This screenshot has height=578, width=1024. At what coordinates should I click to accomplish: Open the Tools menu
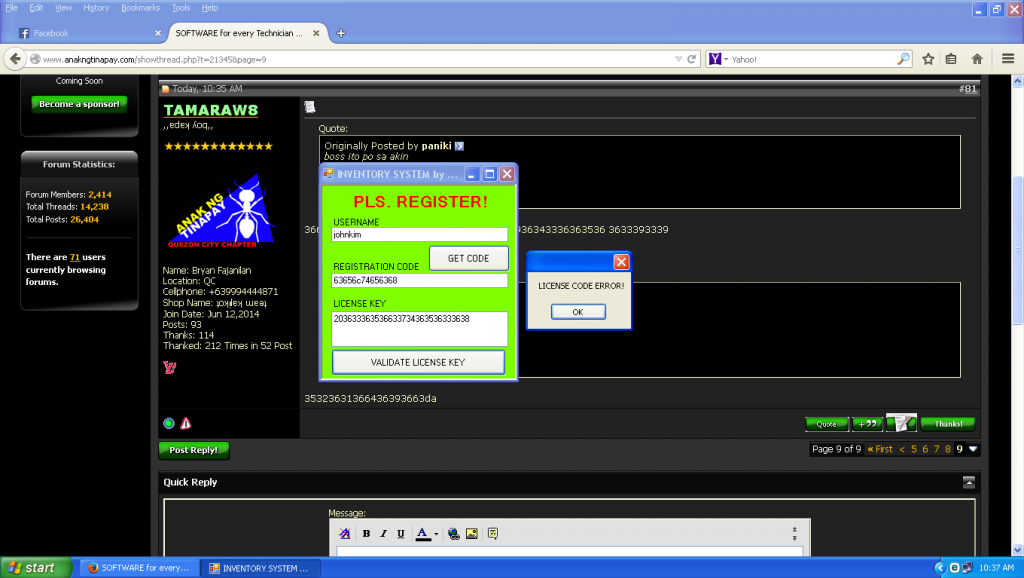click(181, 8)
